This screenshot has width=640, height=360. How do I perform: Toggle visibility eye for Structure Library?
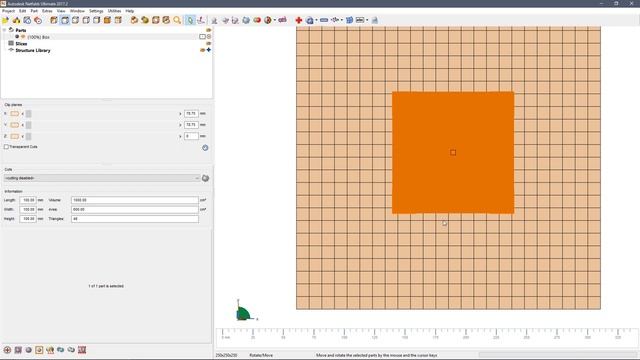tap(202, 50)
